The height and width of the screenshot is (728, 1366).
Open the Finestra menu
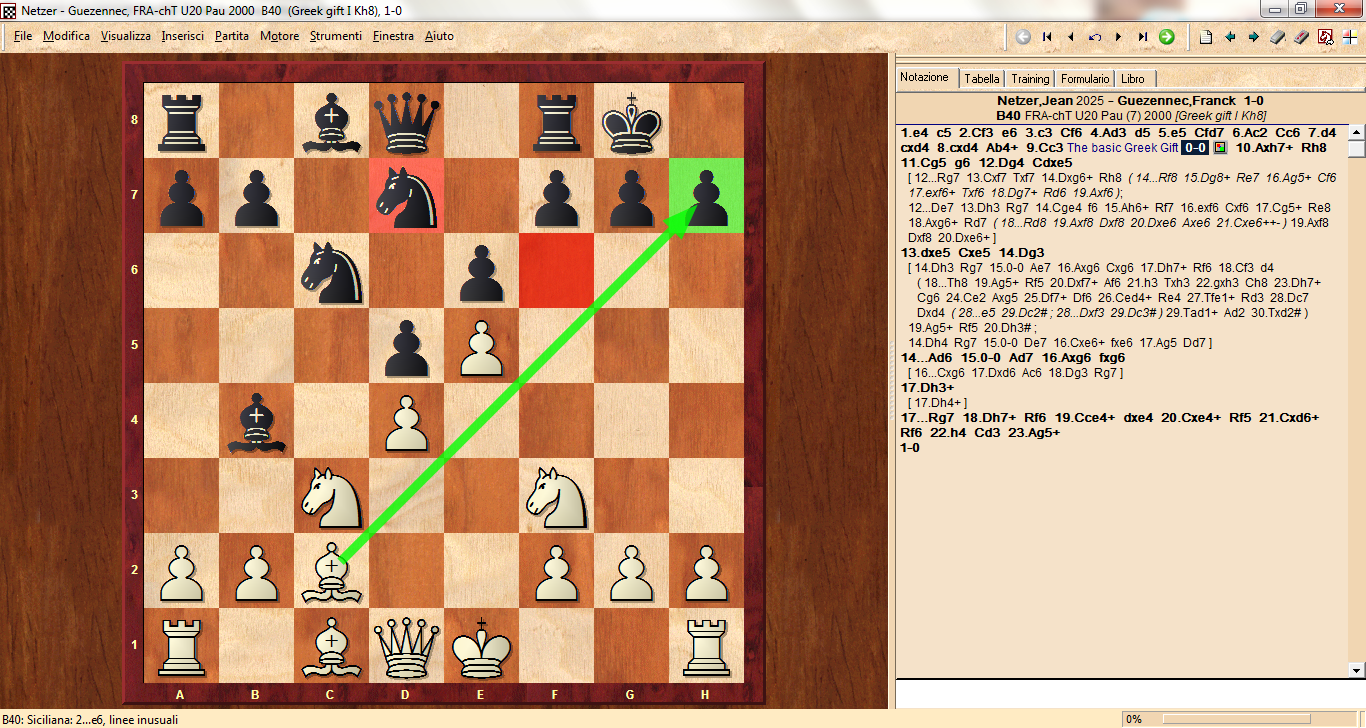tap(393, 36)
